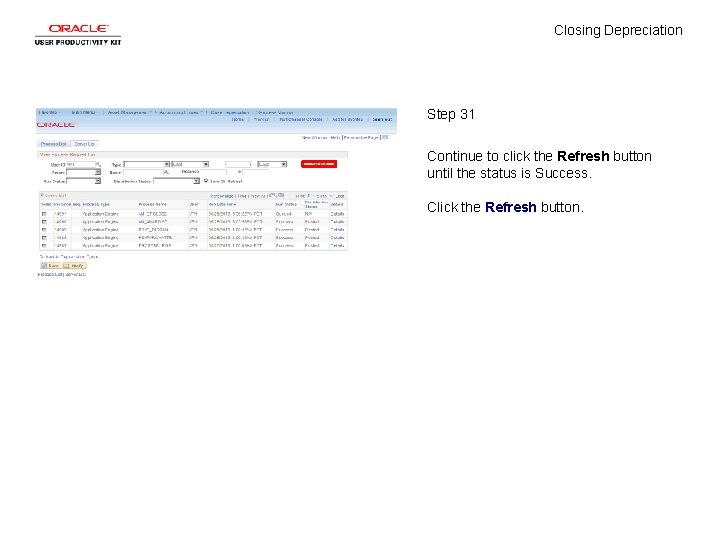Switch to the Server List tab
Viewport: 720px width, 540px height.
(x=84, y=144)
